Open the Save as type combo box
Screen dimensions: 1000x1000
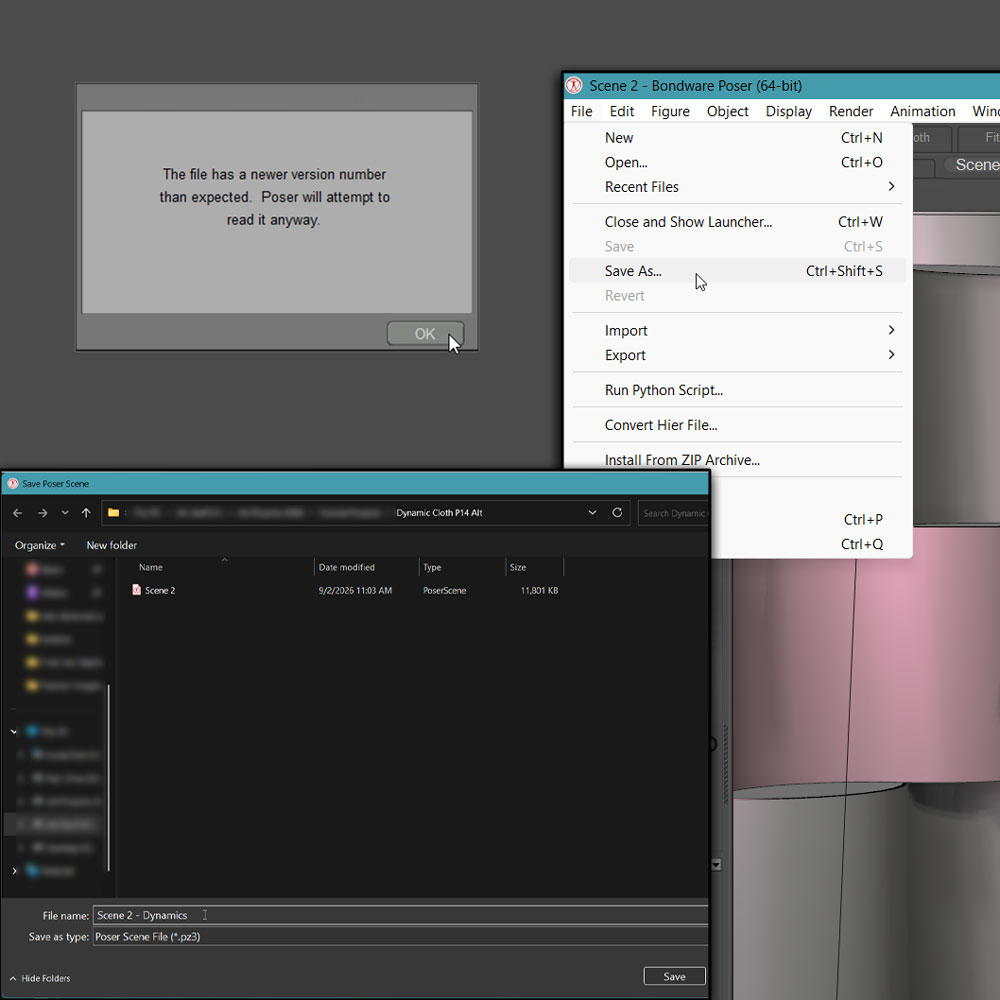click(401, 936)
